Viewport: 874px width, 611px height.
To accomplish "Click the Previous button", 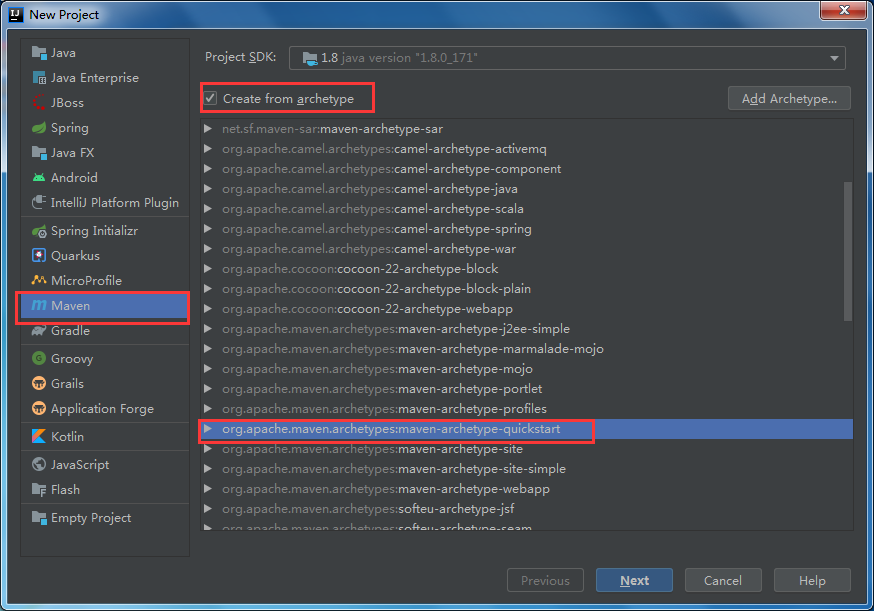I will 545,580.
